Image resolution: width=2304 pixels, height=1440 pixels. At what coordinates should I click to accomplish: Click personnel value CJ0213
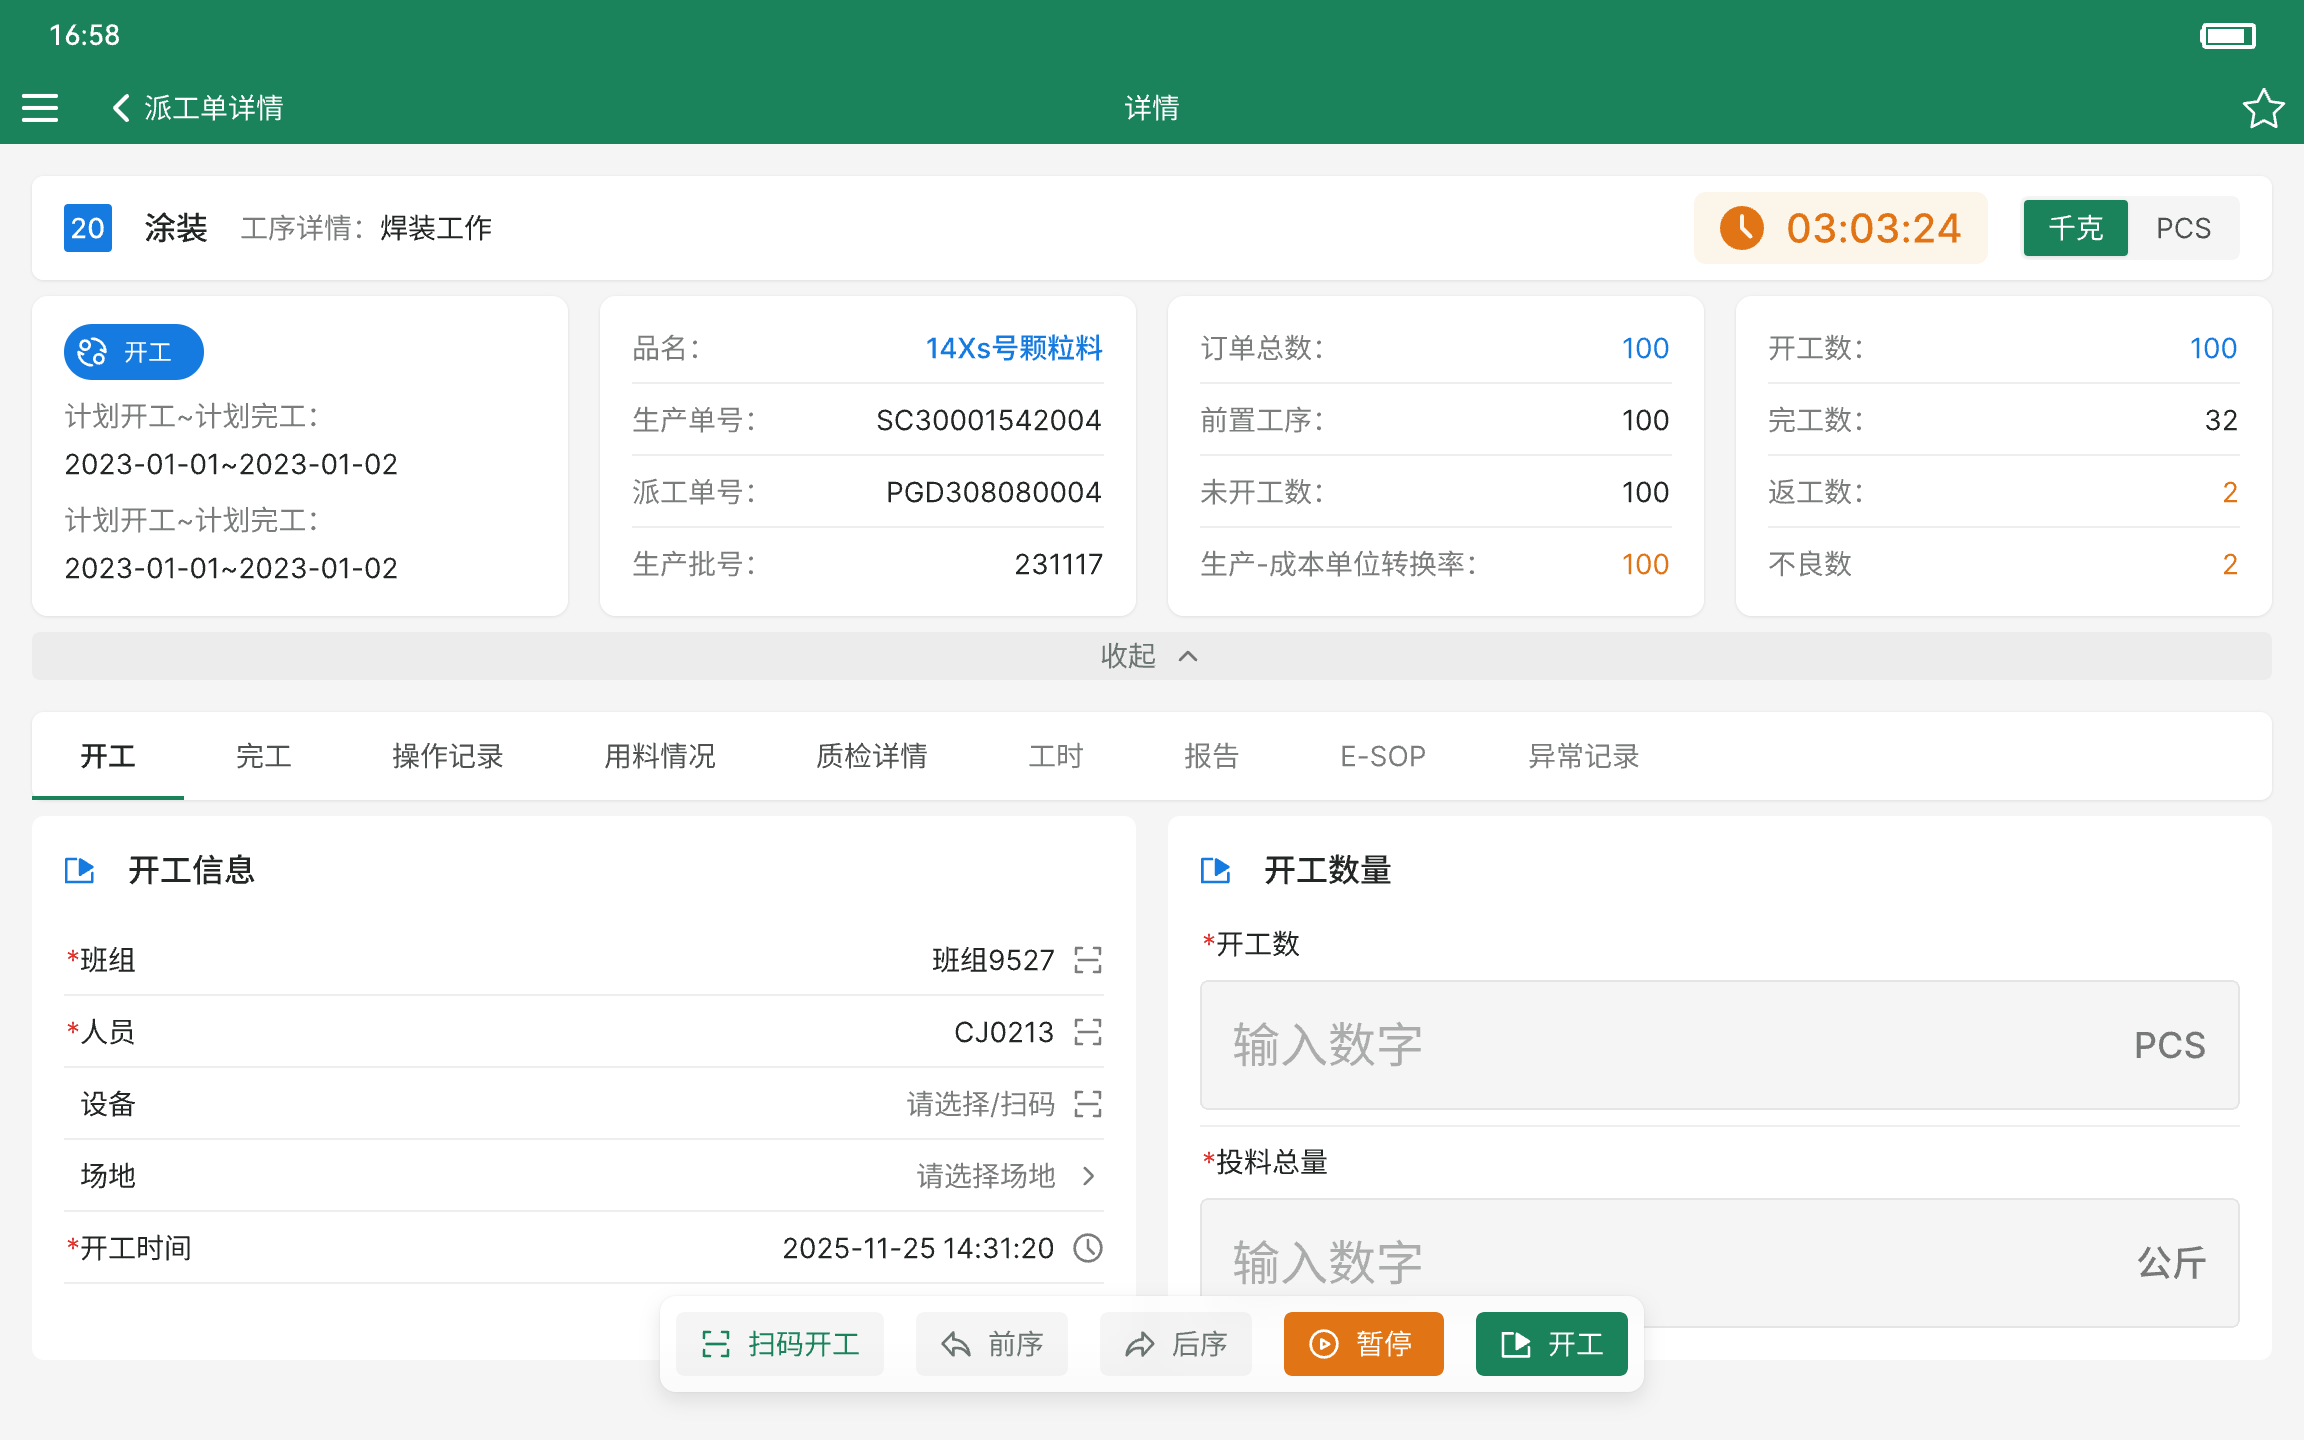[x=1004, y=1032]
